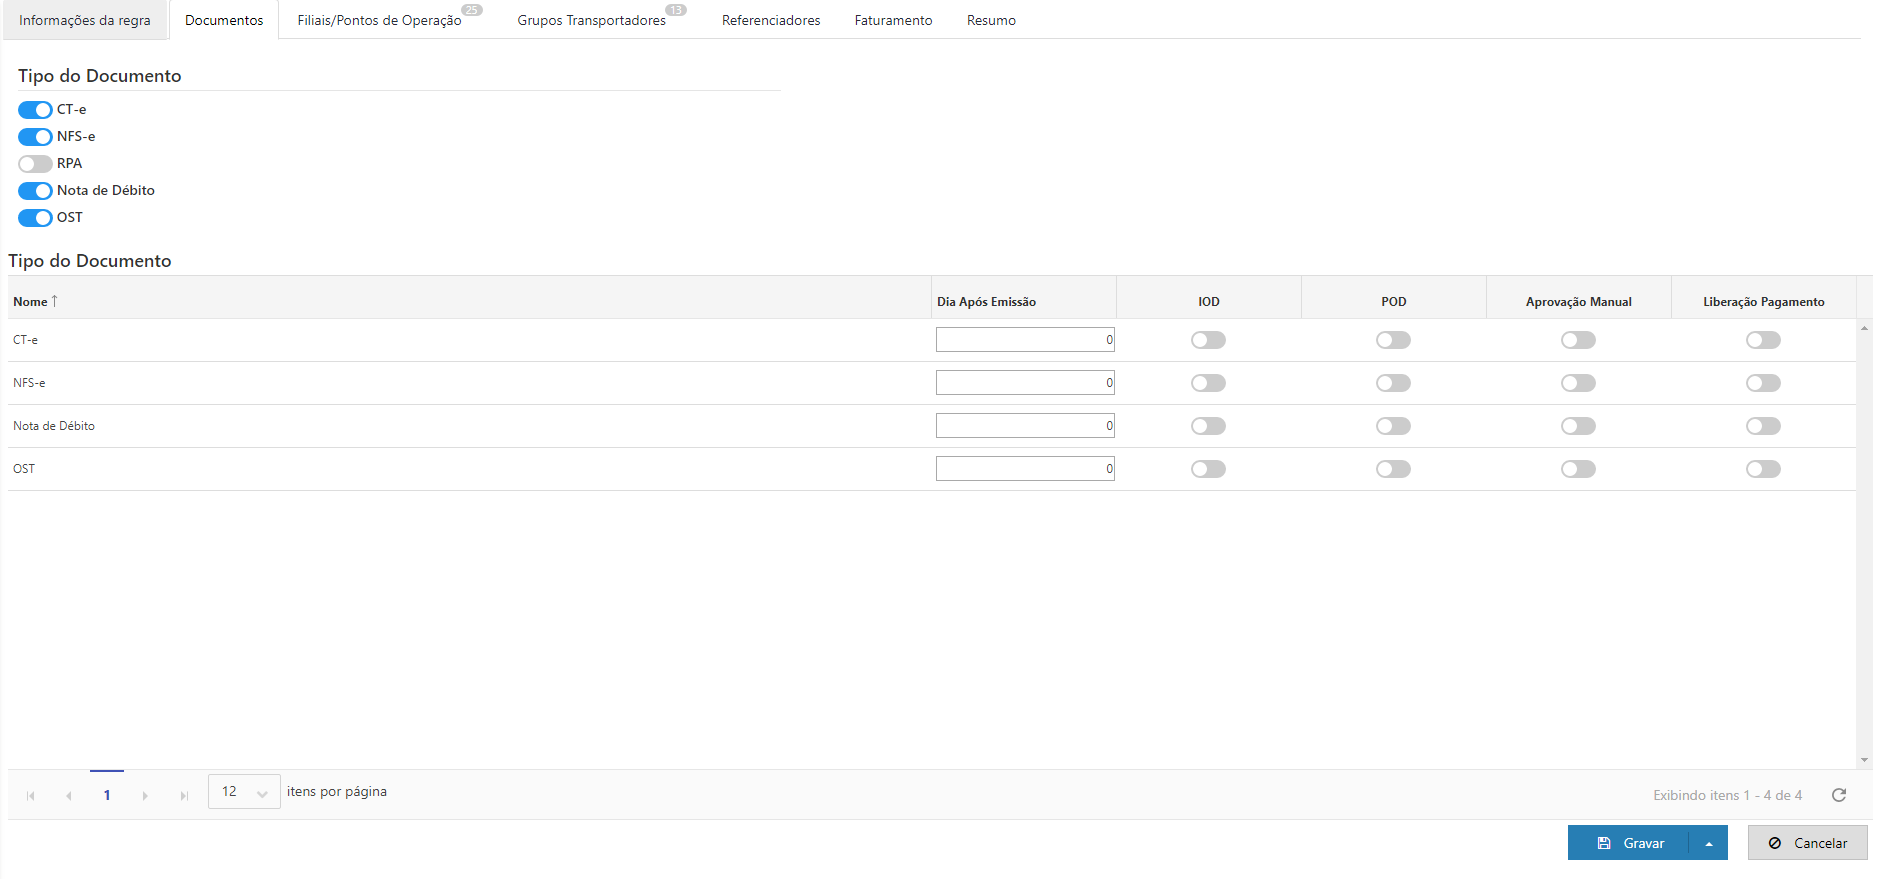
Task: Enable Liberação Pagamento for the OST row
Action: click(1763, 469)
